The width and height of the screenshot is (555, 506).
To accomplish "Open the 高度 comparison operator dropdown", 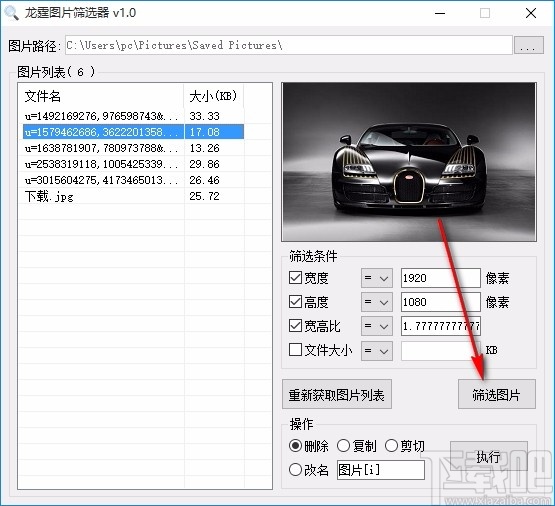I will [377, 302].
